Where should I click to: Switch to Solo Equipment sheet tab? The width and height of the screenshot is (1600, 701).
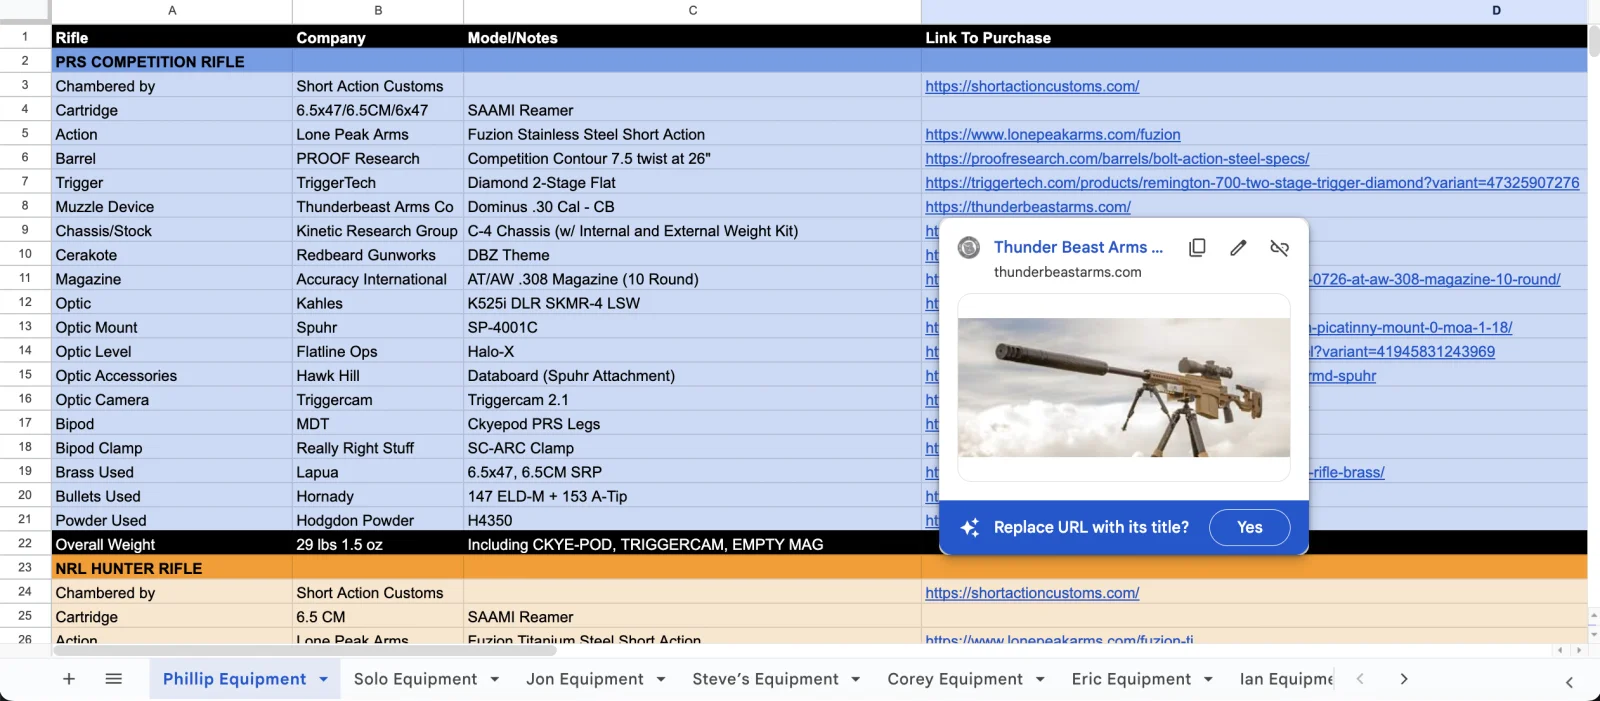coord(415,679)
